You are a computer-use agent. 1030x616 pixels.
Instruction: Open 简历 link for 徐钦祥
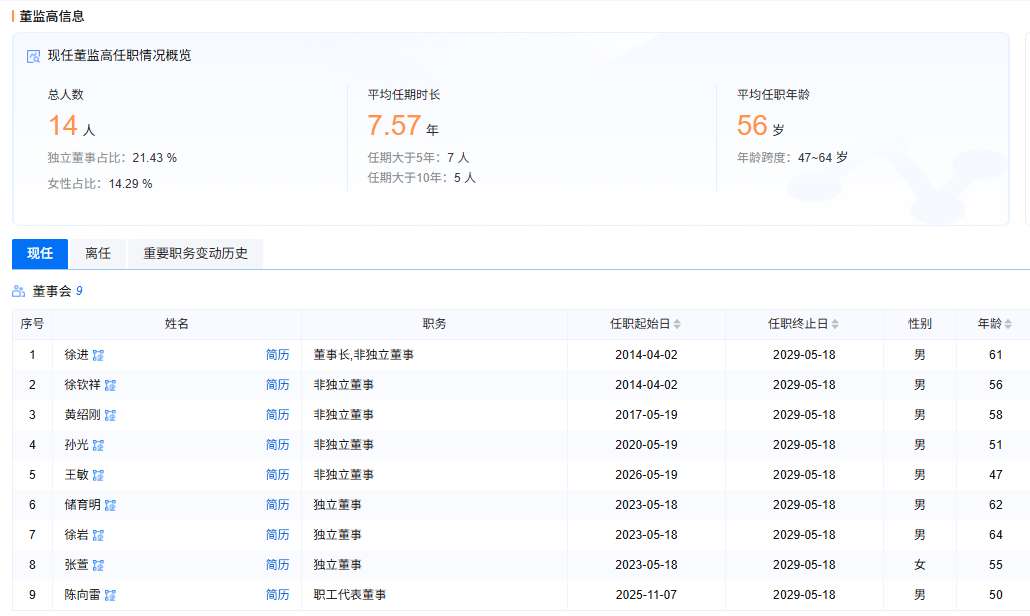pos(277,385)
